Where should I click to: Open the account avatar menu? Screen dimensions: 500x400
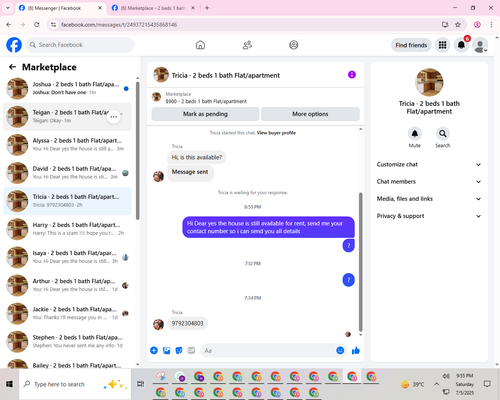[480, 45]
